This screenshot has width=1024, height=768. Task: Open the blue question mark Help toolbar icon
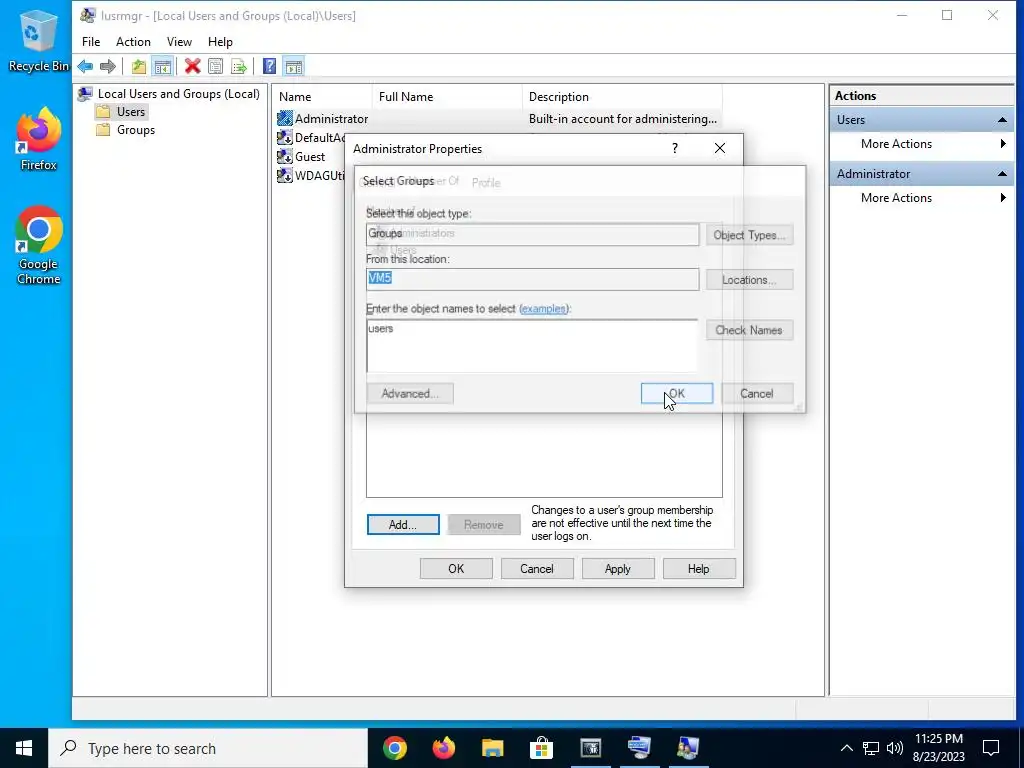pos(269,66)
